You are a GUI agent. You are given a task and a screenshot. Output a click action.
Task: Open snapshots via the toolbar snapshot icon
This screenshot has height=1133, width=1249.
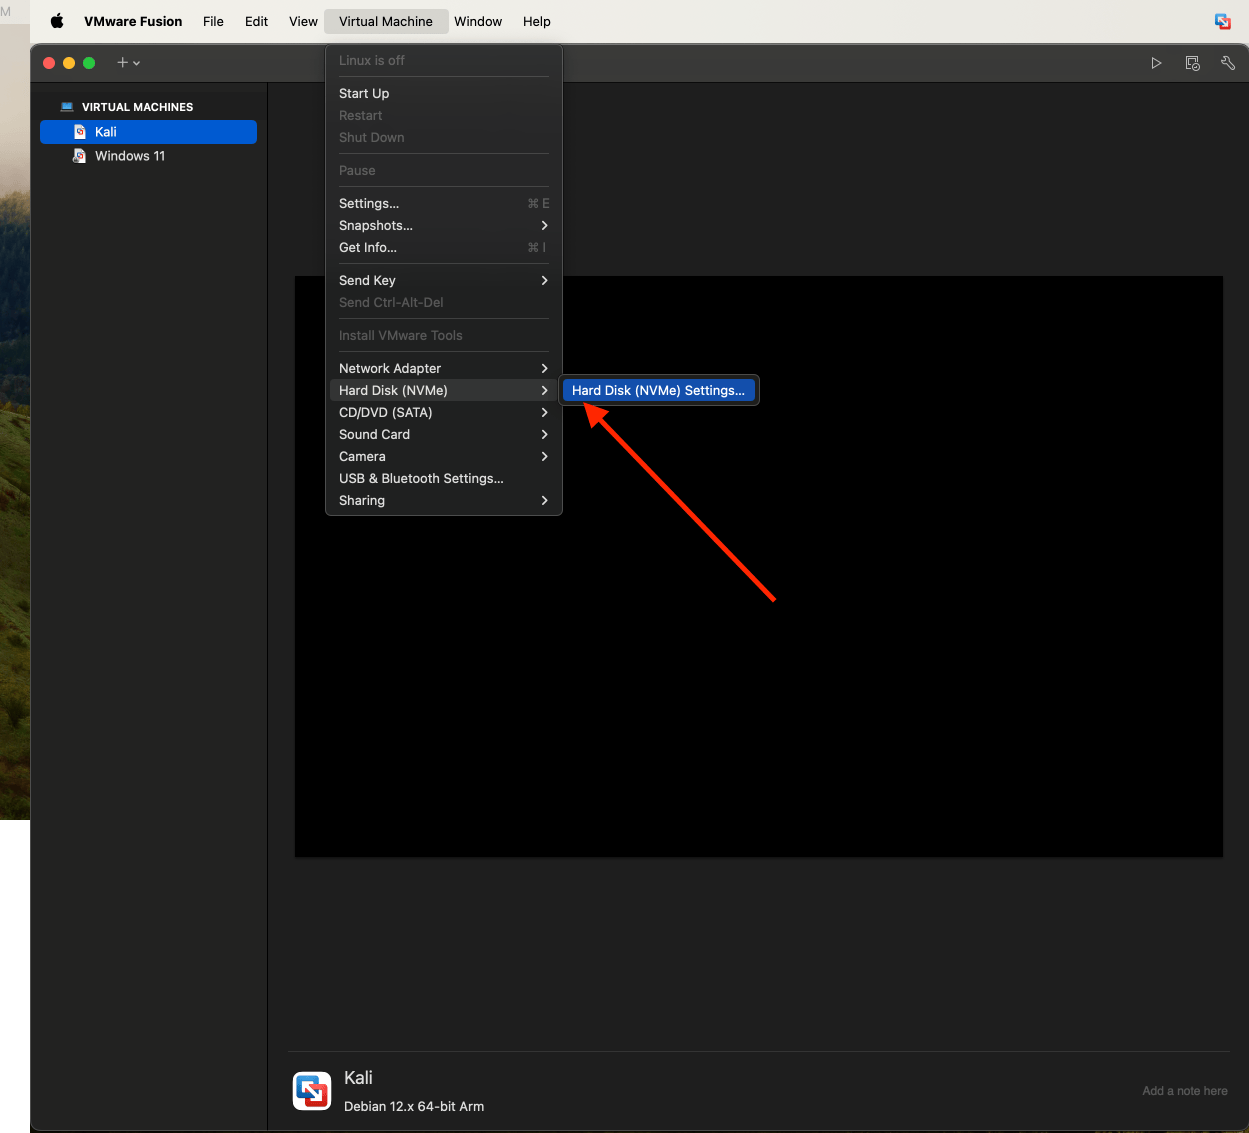pyautogui.click(x=1192, y=63)
